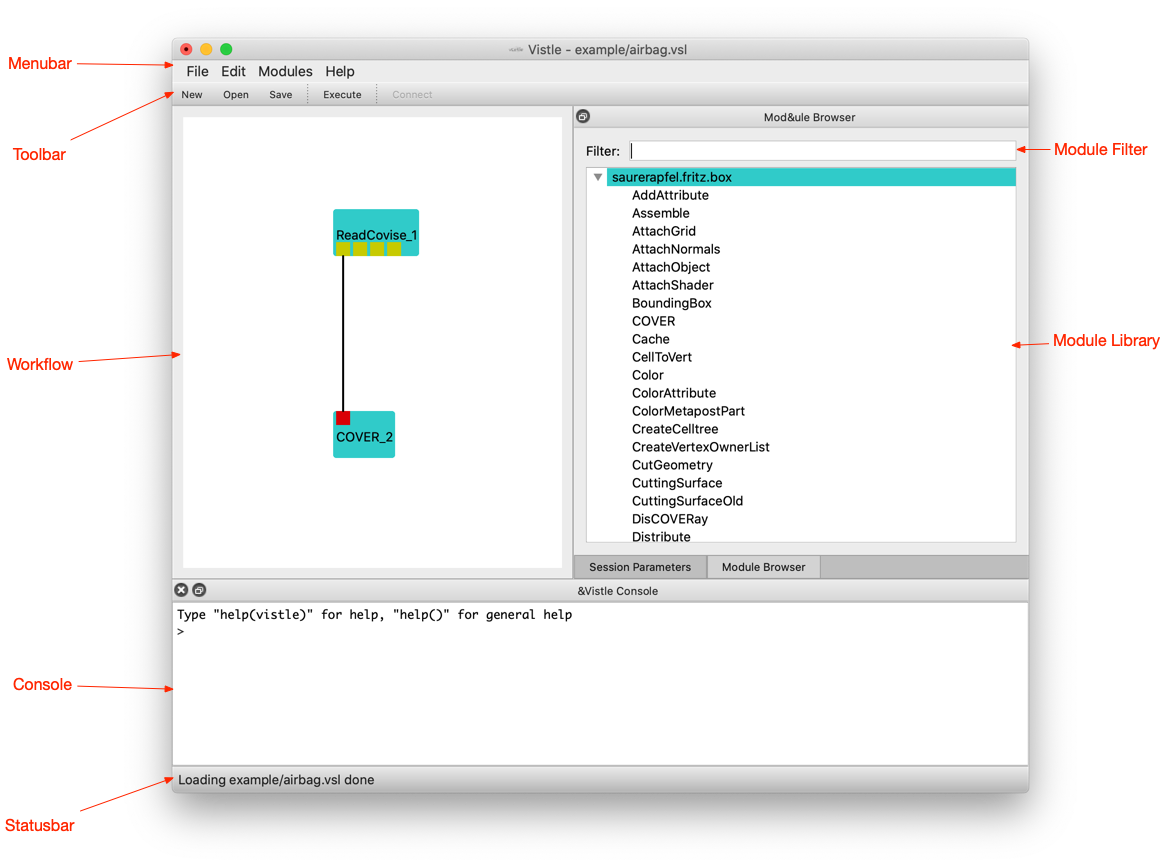Select CuttingSurfaceOld in the module list
Image resolution: width=1167 pixels, height=867 pixels.
(687, 501)
